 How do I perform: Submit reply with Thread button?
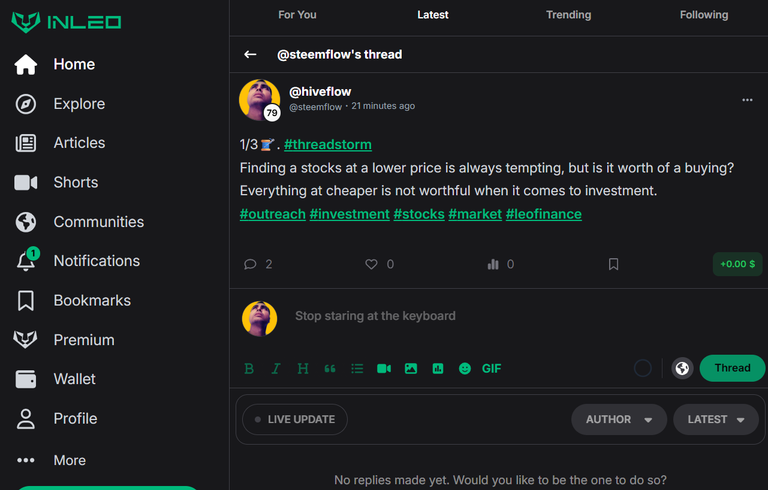click(732, 368)
